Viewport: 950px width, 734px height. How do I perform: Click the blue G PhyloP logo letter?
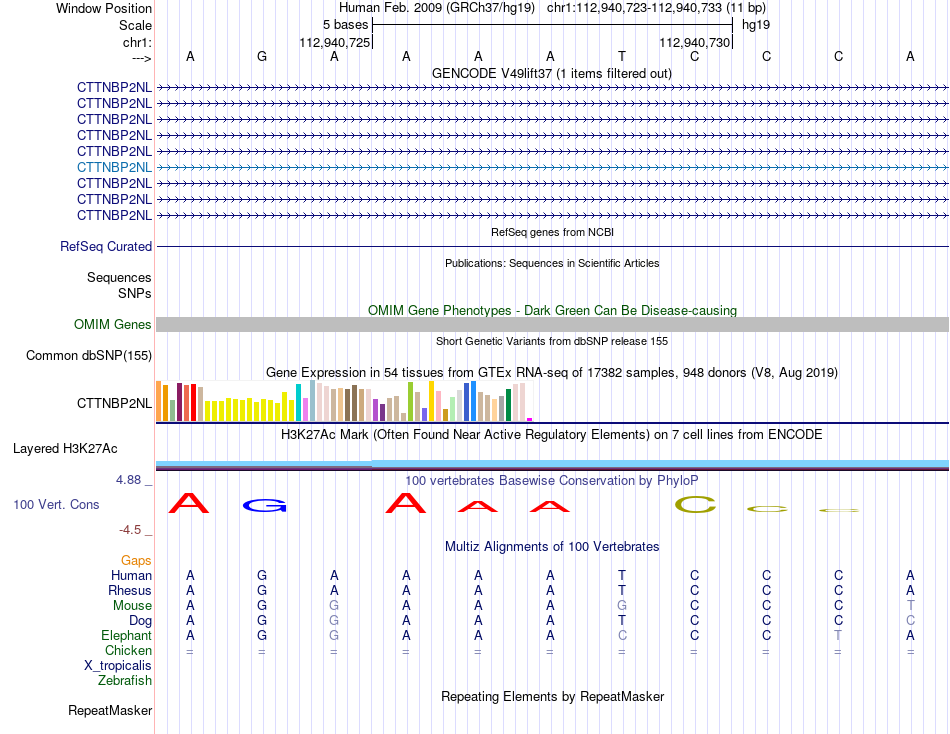[x=264, y=505]
